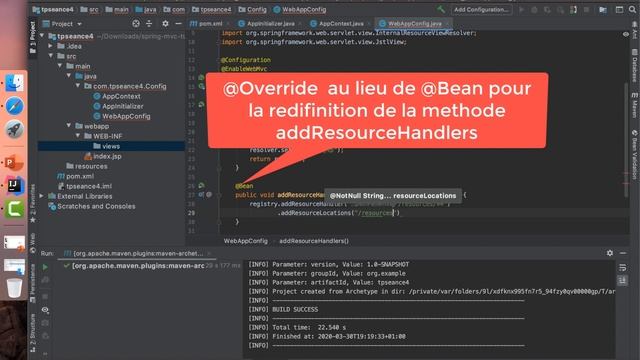Collapse the java folder arrow
This screenshot has height=360, width=640.
tap(69, 76)
